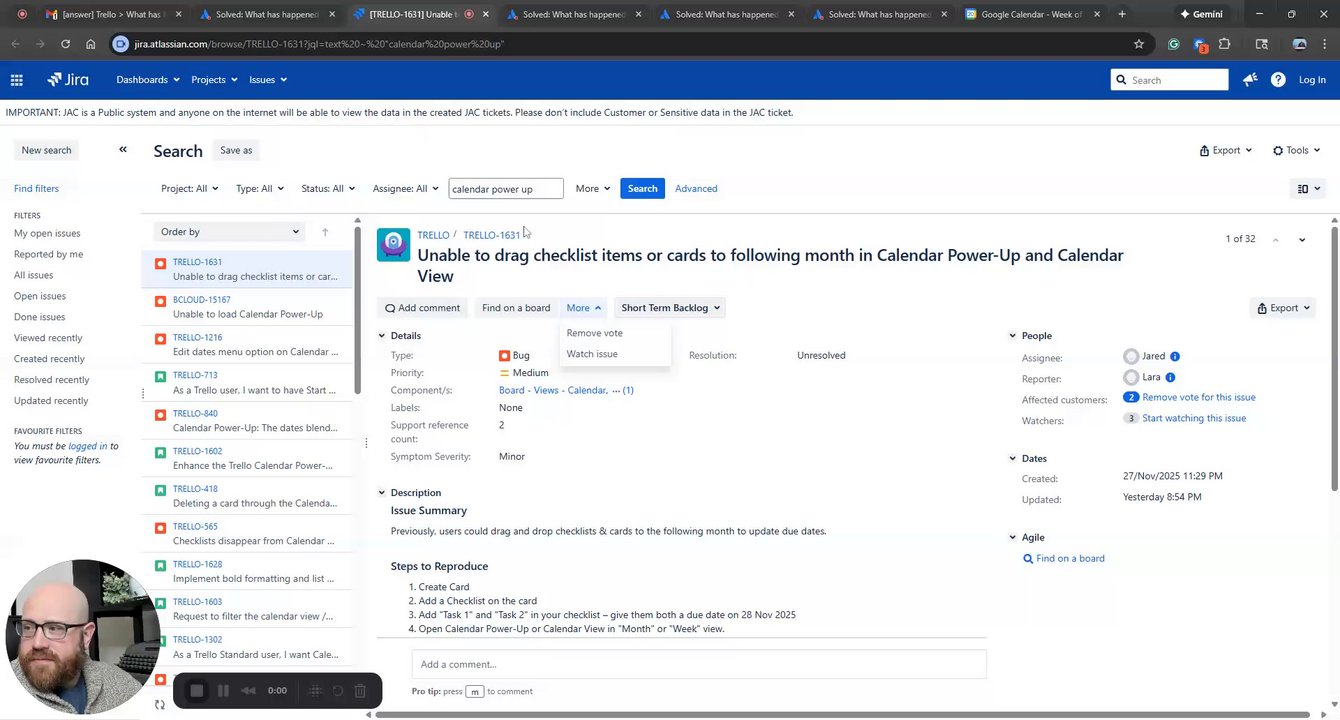Open the Issues dropdown menu

click(268, 80)
